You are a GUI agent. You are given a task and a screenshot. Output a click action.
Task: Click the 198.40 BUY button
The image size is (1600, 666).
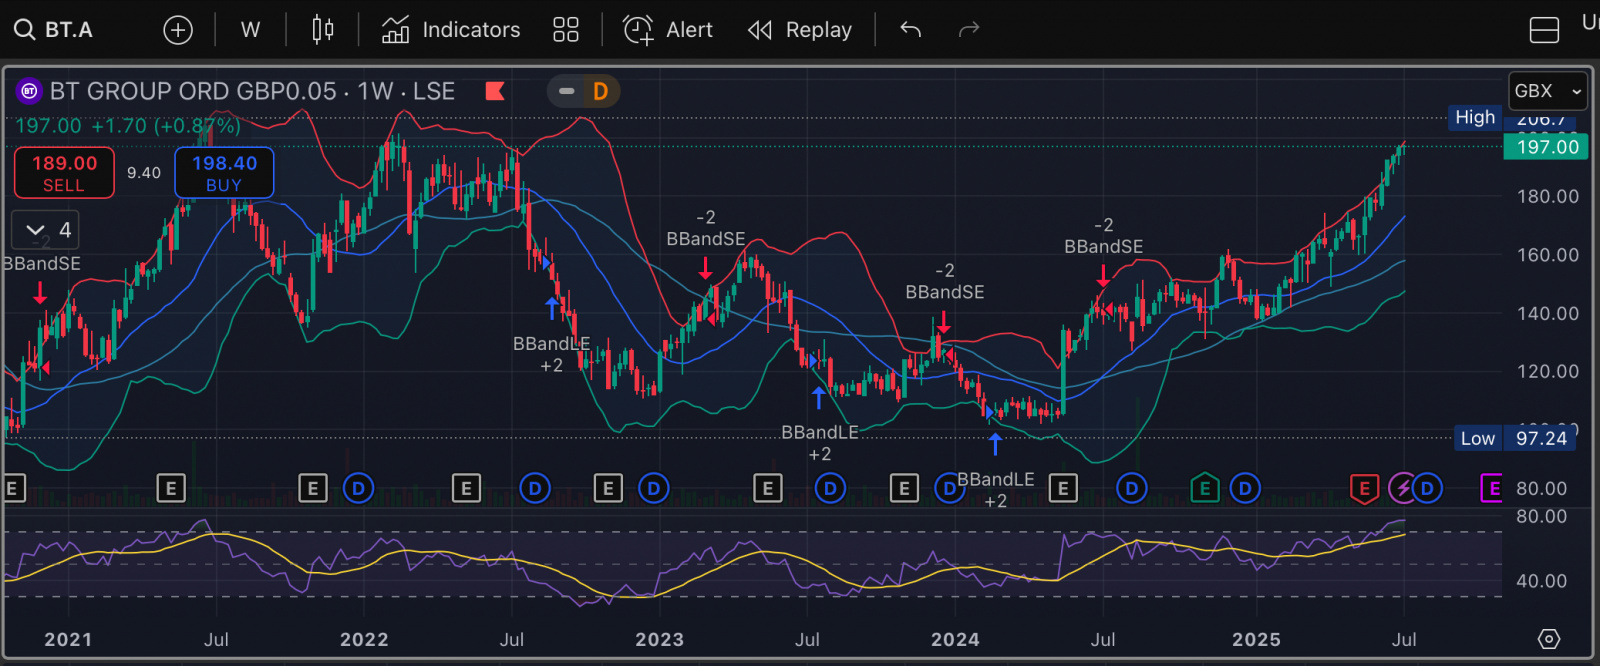click(224, 173)
